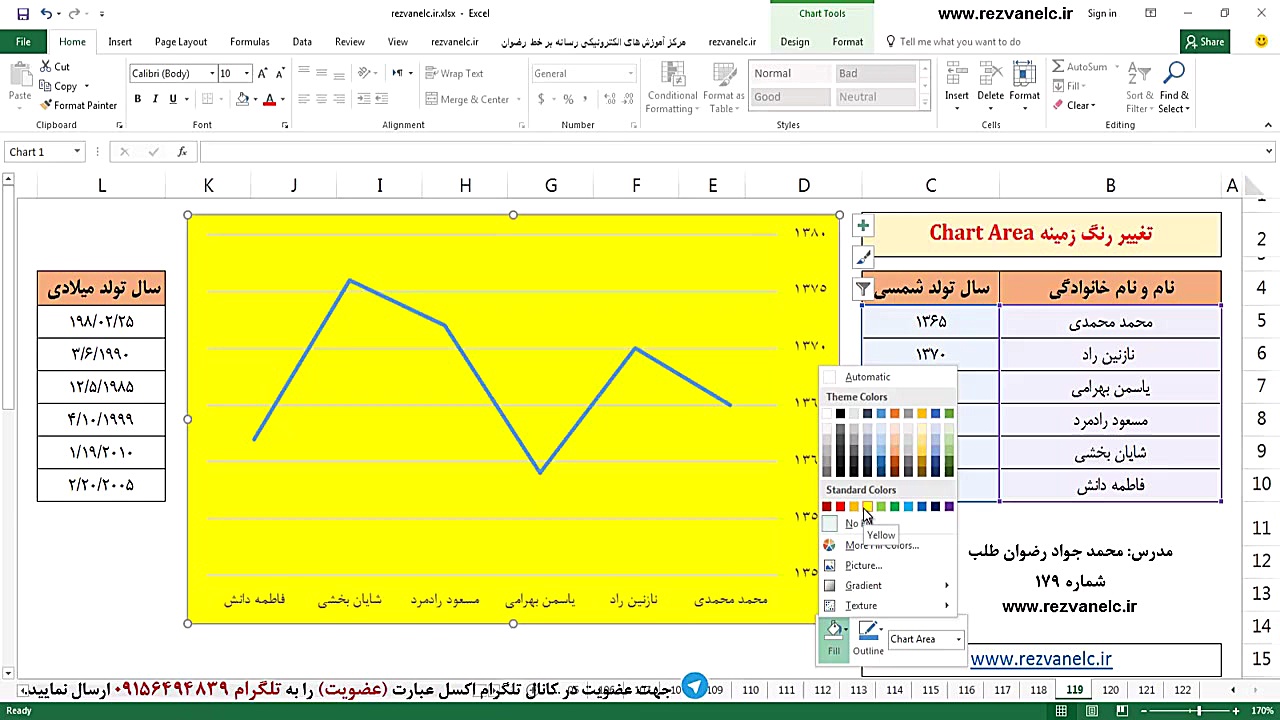
Task: Decrease font size with the small A
Action: coord(279,73)
